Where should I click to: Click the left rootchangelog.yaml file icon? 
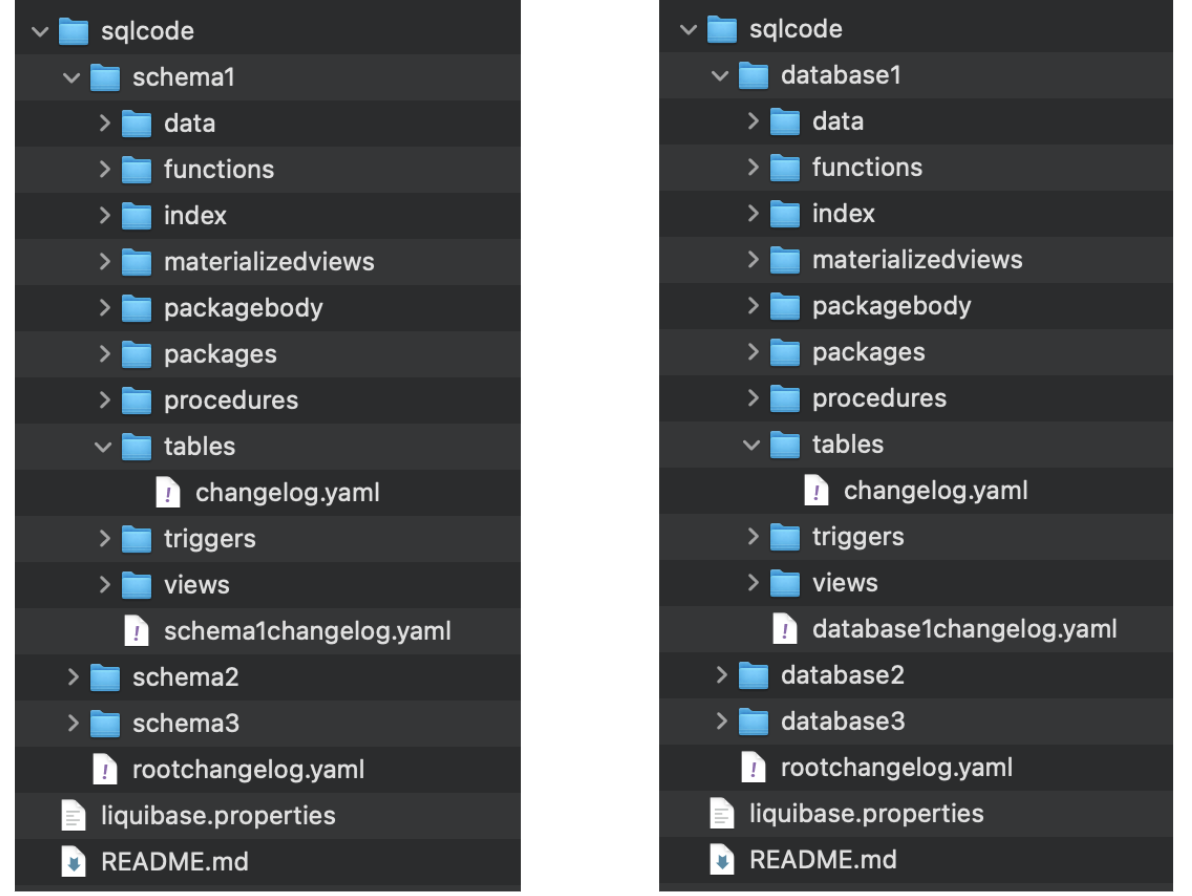105,769
